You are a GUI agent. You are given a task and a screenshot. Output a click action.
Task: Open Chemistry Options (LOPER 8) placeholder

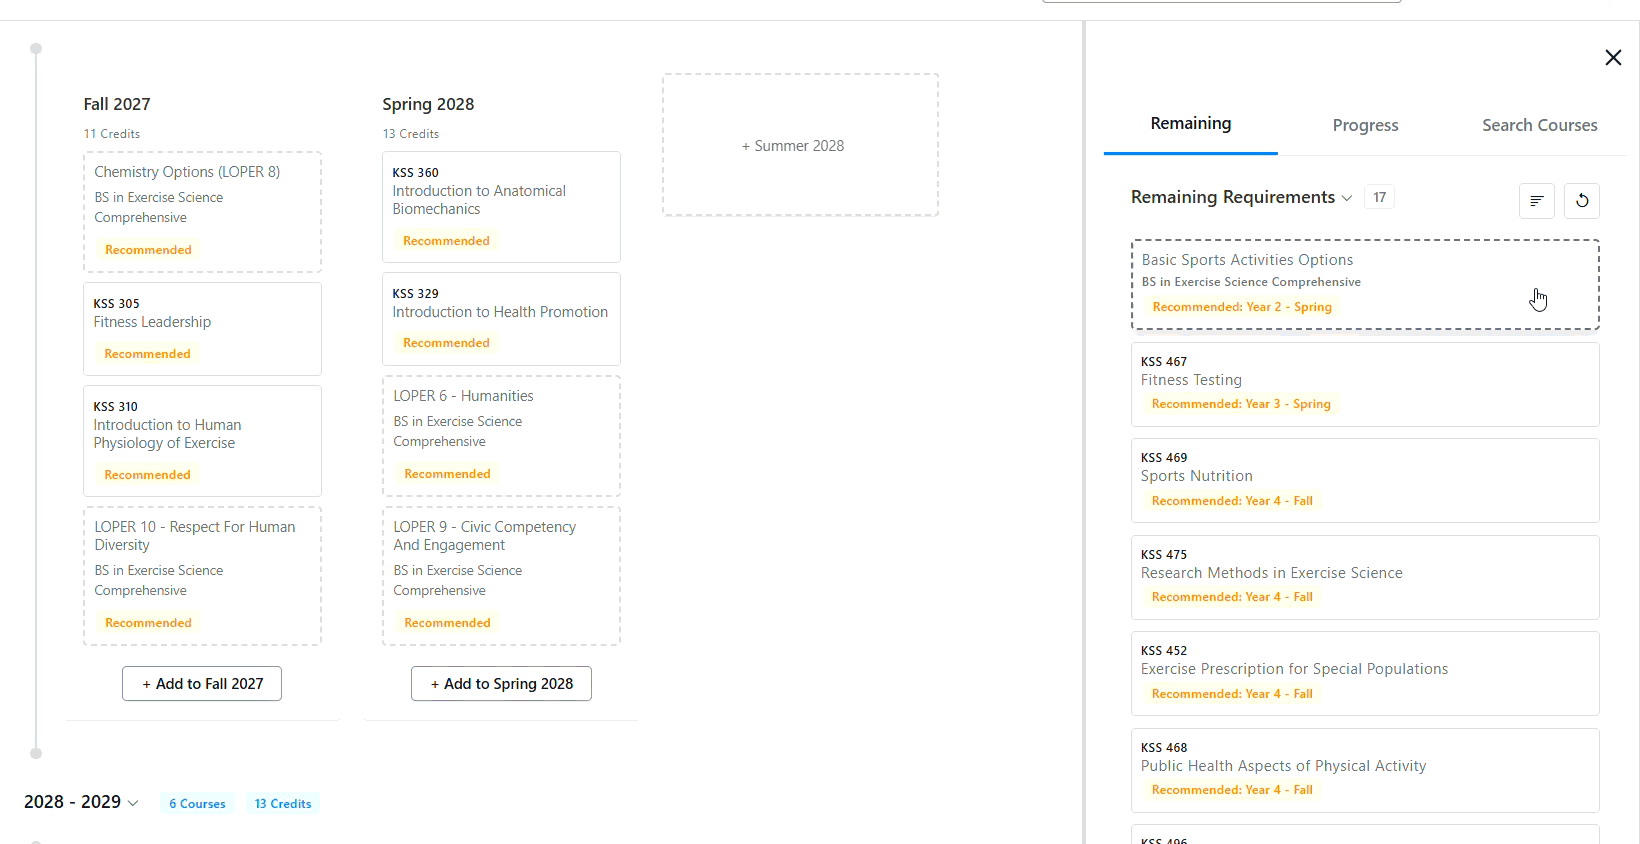[x=202, y=212]
